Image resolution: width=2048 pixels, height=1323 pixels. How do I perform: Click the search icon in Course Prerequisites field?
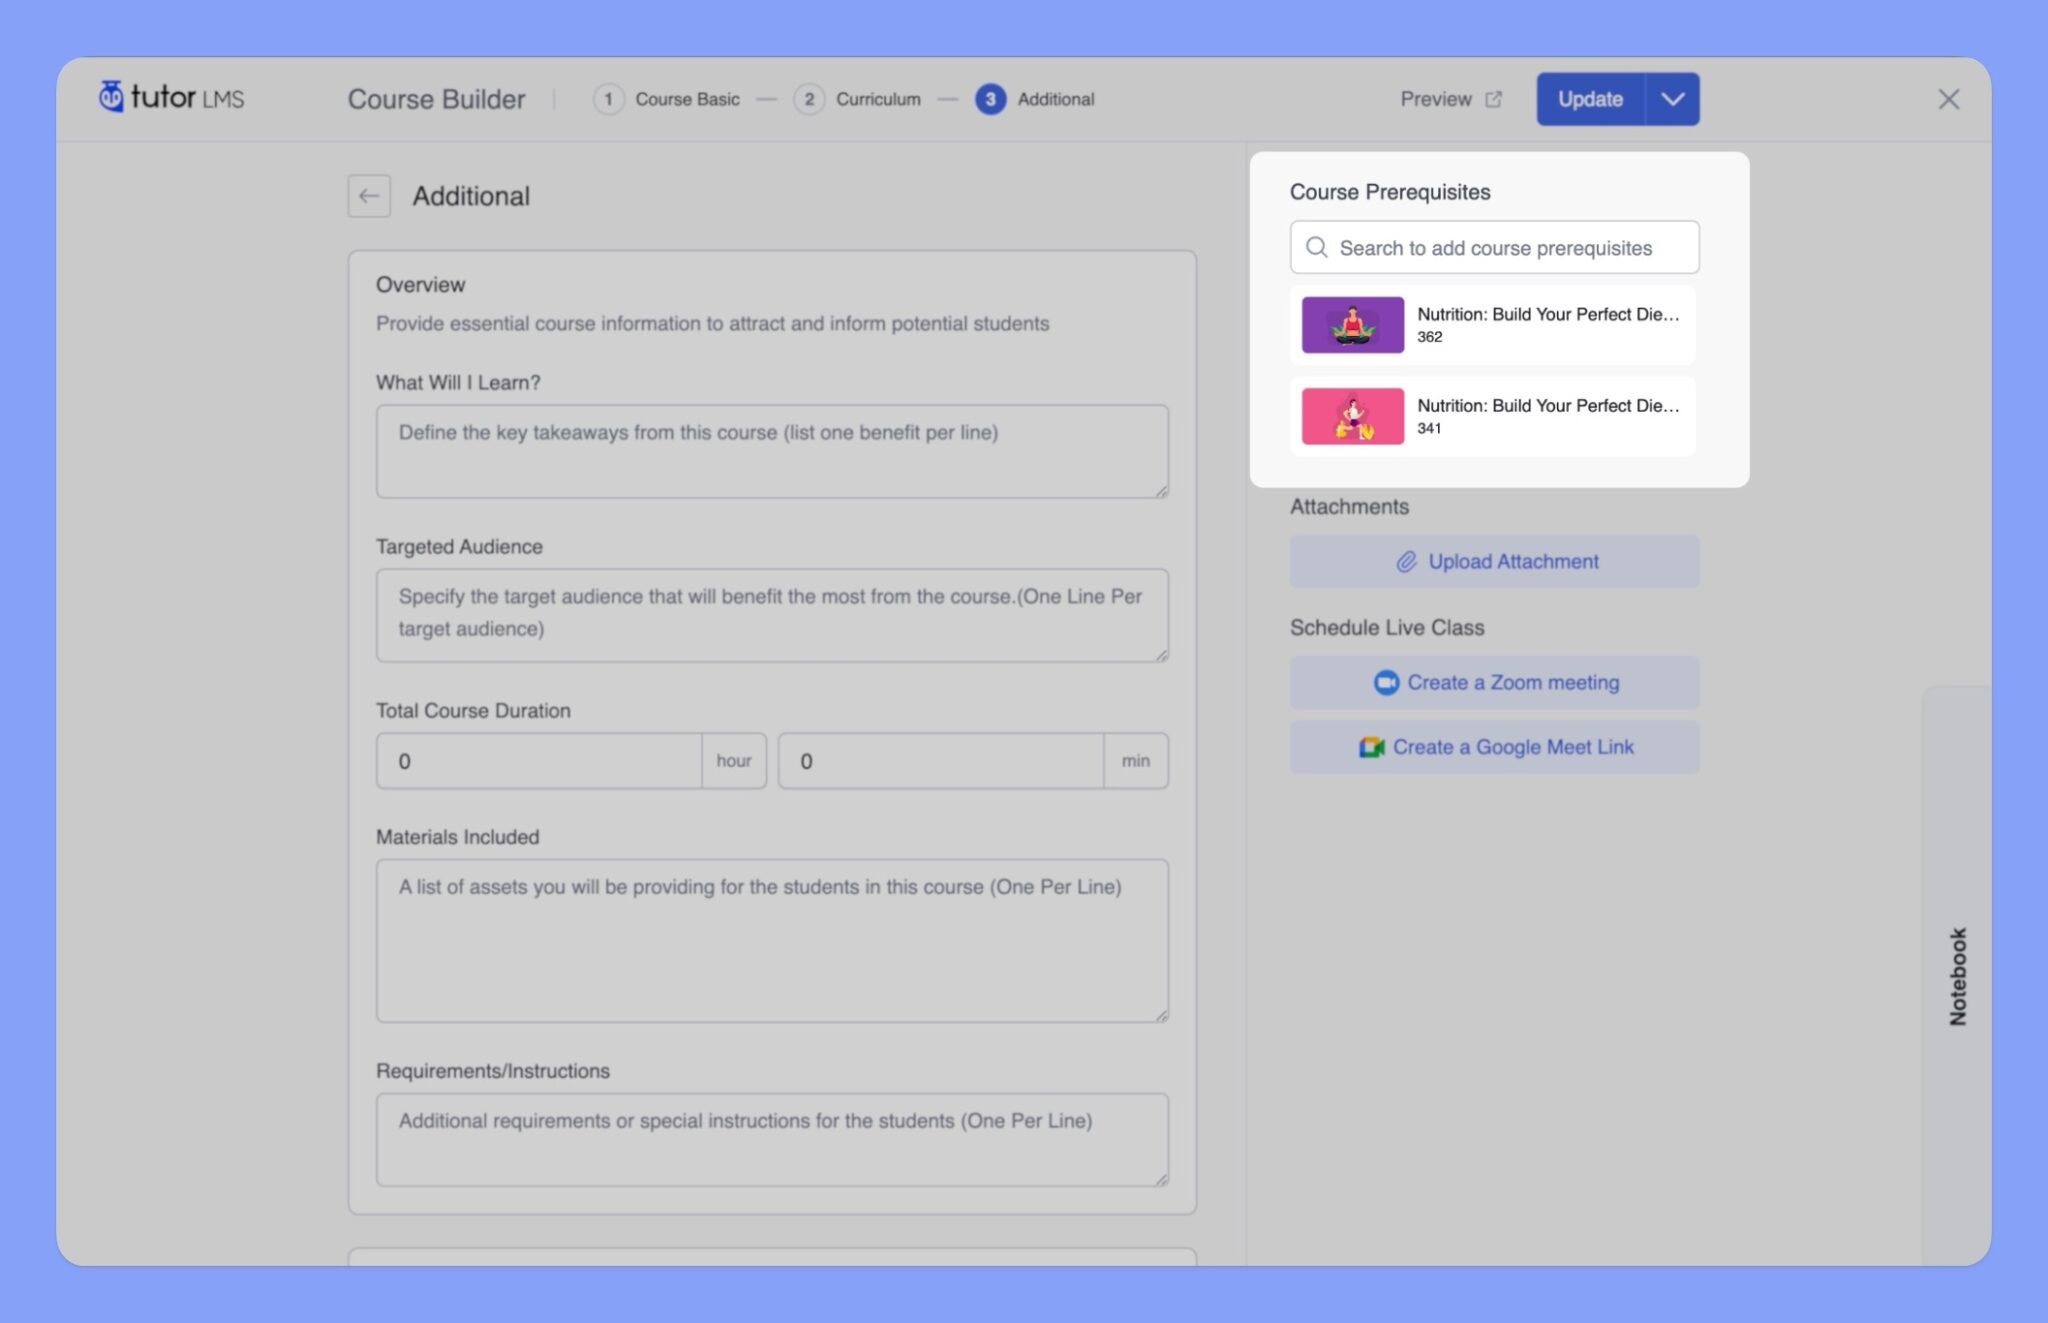[x=1317, y=247]
